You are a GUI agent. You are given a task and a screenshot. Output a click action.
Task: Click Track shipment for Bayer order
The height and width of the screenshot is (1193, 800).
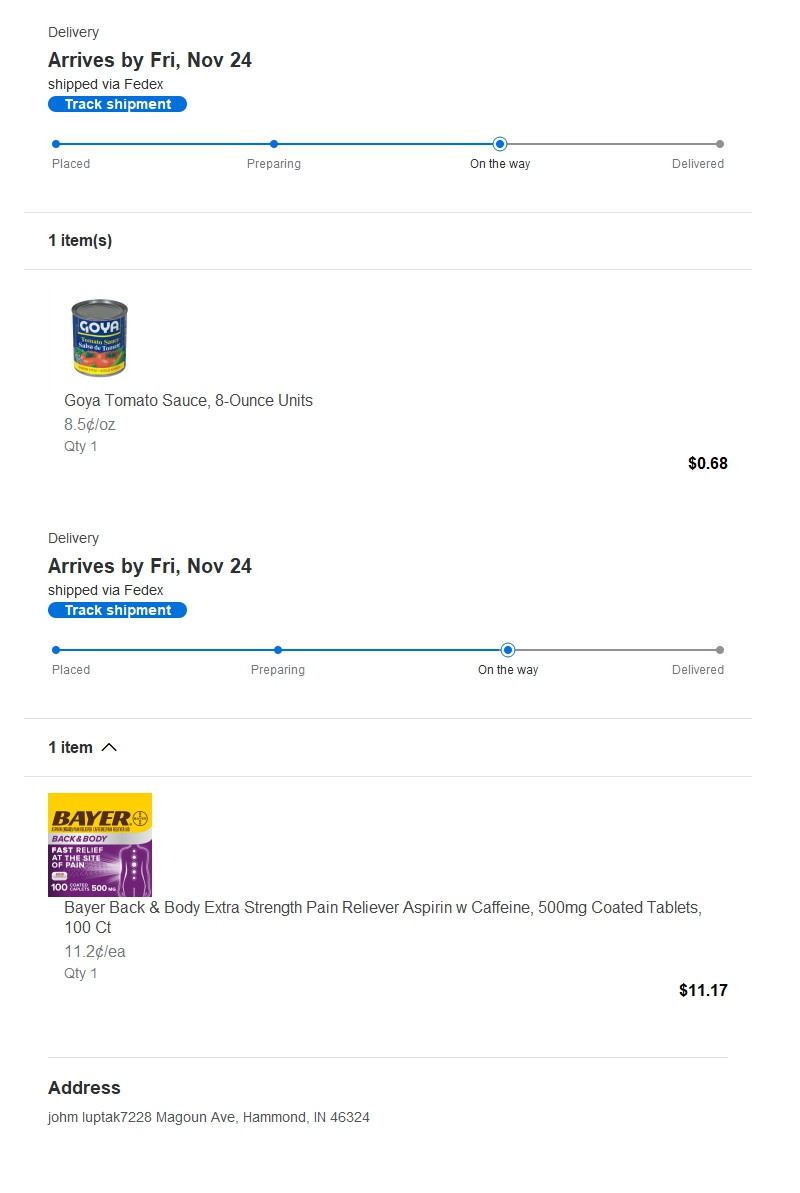(117, 610)
